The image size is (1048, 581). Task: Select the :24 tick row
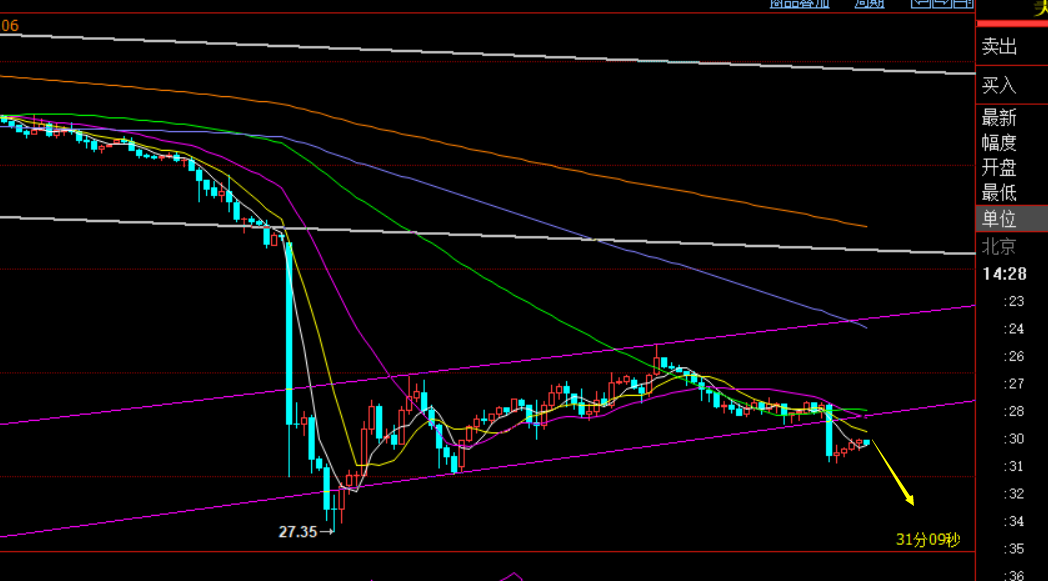[x=1014, y=329]
